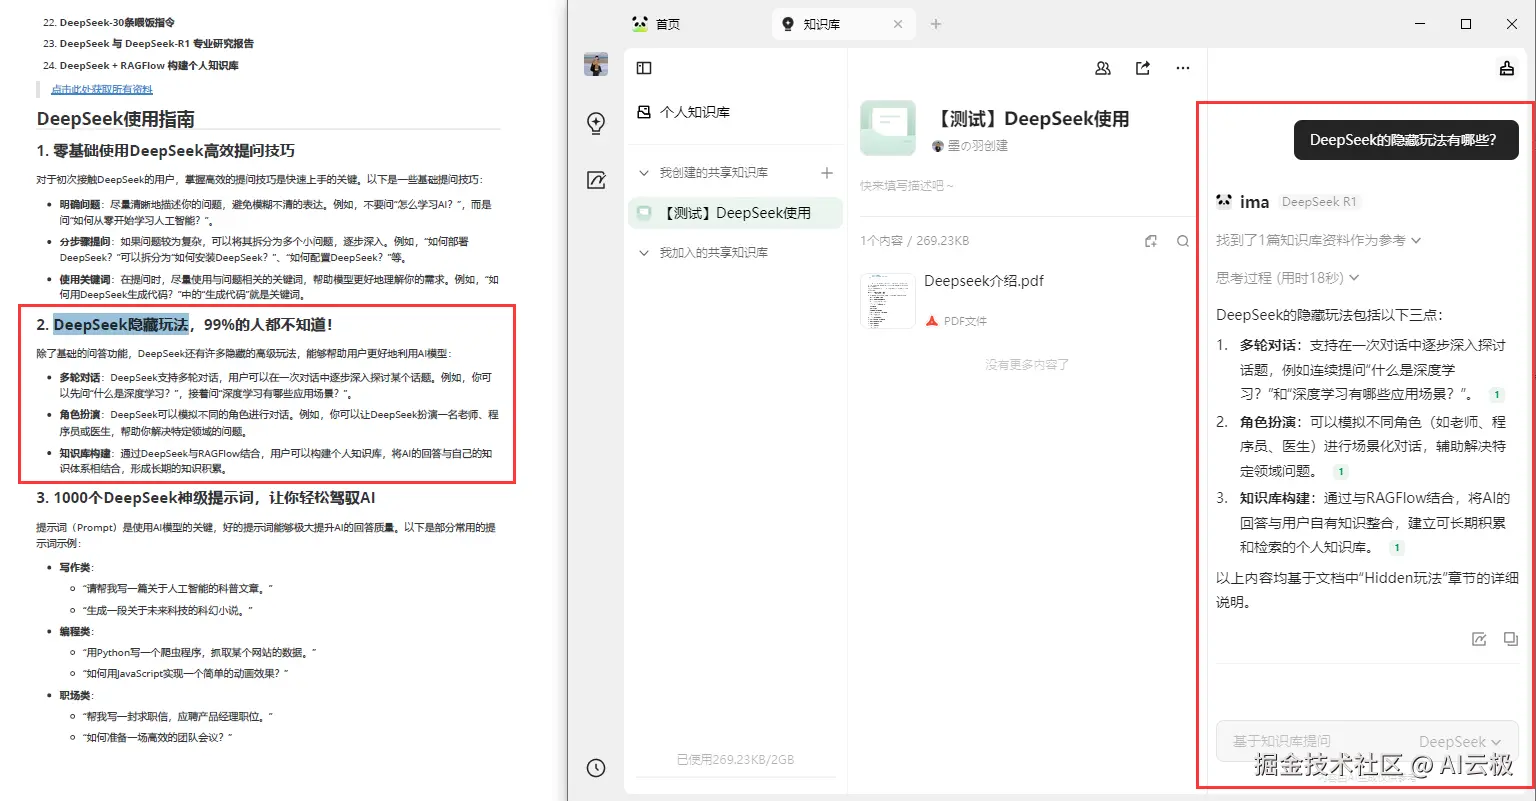This screenshot has width=1536, height=801.
Task: Click citation 1 after 多轮对话 answer
Action: click(x=1497, y=395)
